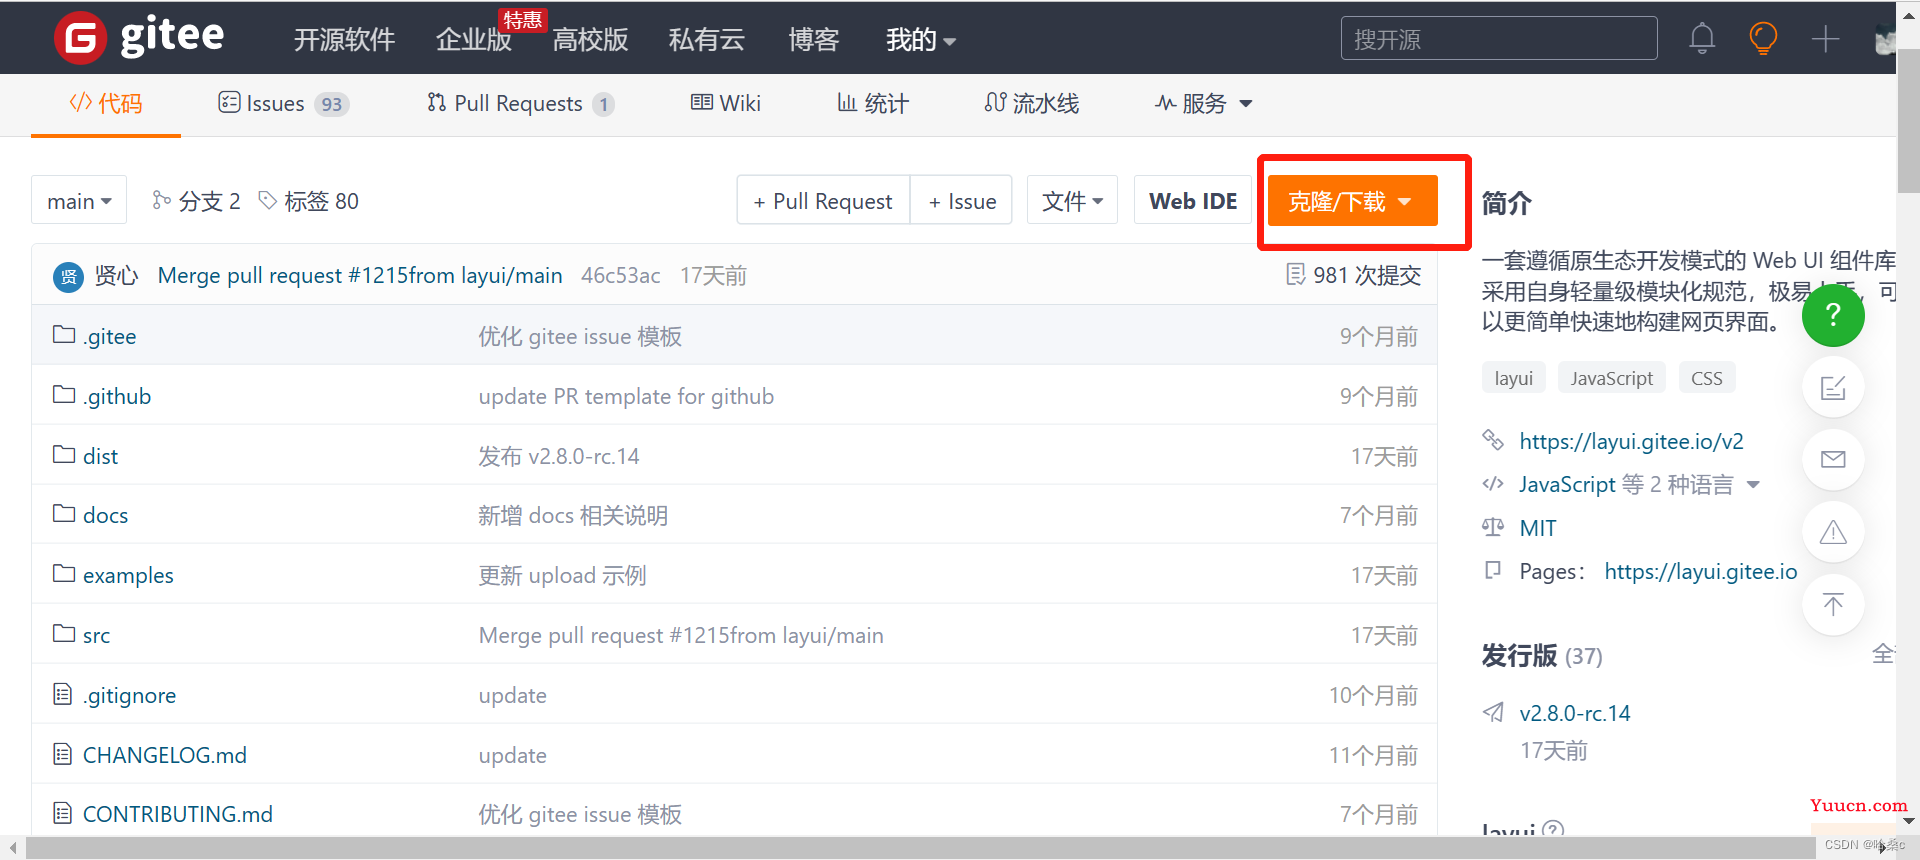Click the CSS topic tag
Image resolution: width=1920 pixels, height=860 pixels.
click(1706, 378)
